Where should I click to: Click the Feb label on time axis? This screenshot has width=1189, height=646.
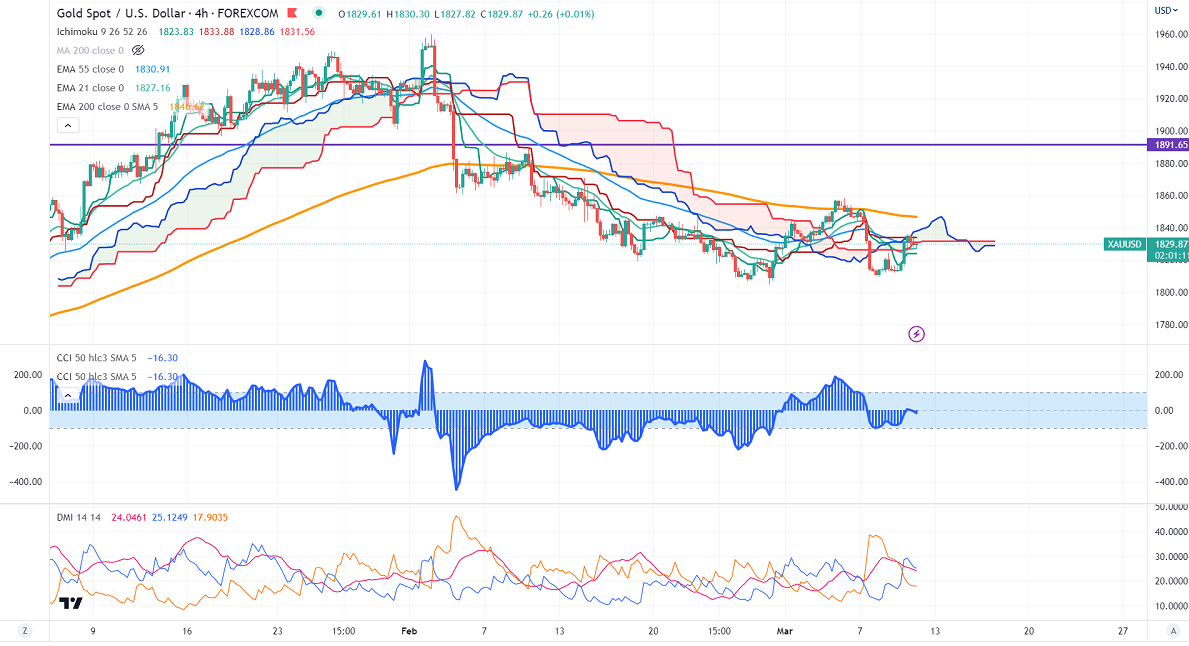(408, 631)
